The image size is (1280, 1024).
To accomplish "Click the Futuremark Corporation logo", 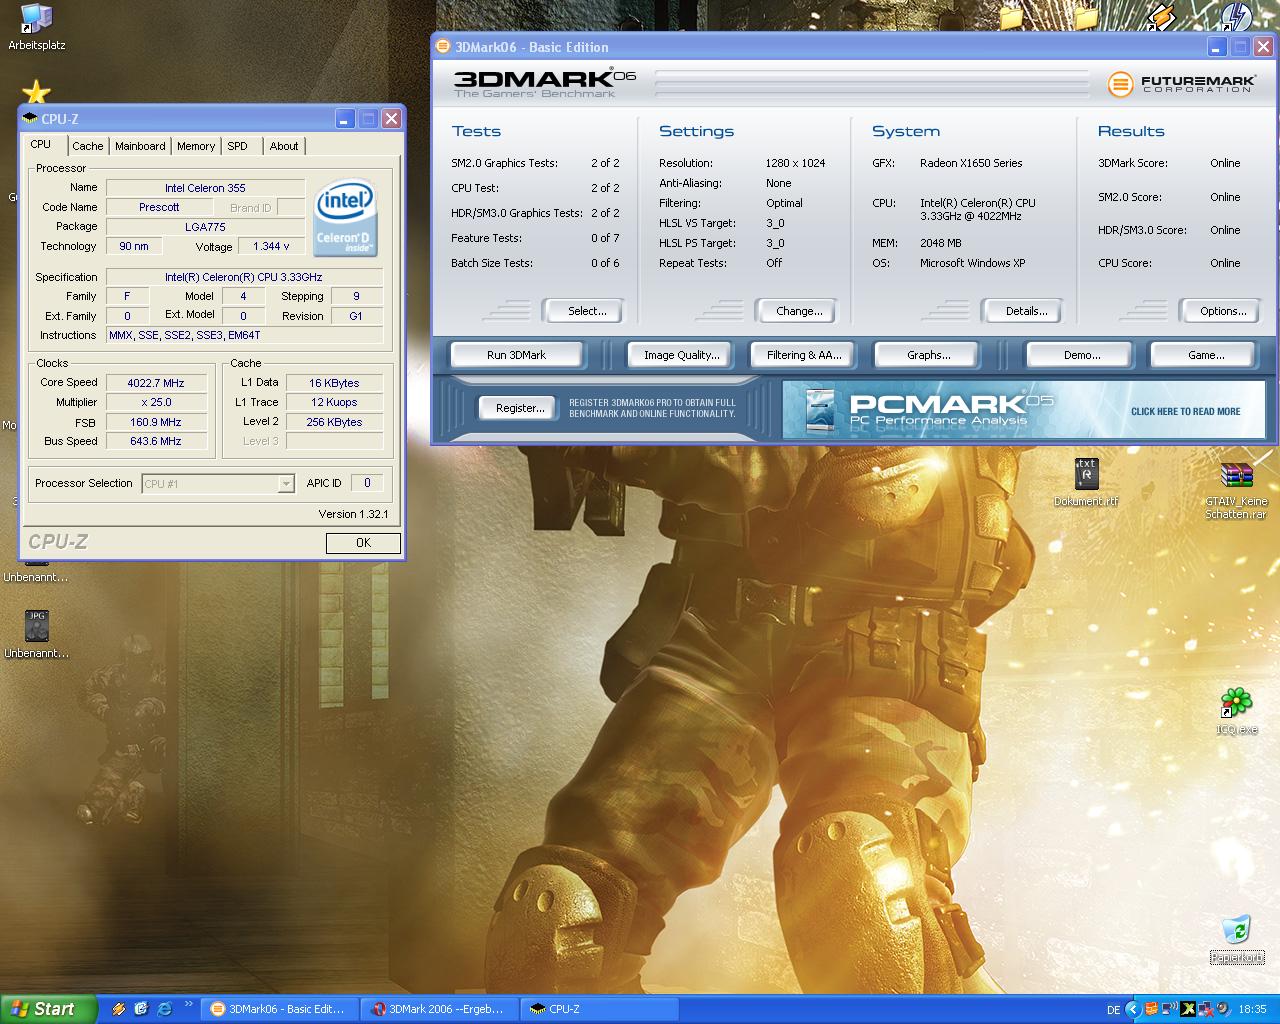I will pyautogui.click(x=1180, y=84).
